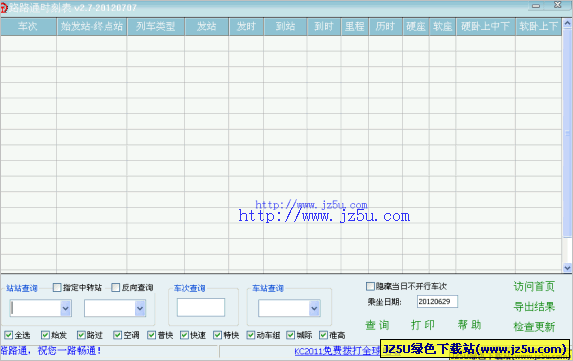Click the 到站 column header
This screenshot has height=361, width=573.
tap(285, 26)
